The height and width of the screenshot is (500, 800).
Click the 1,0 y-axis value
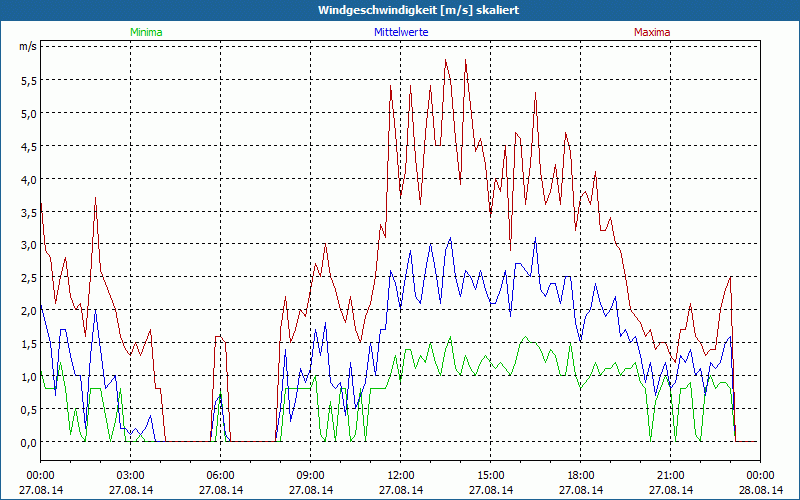29,377
